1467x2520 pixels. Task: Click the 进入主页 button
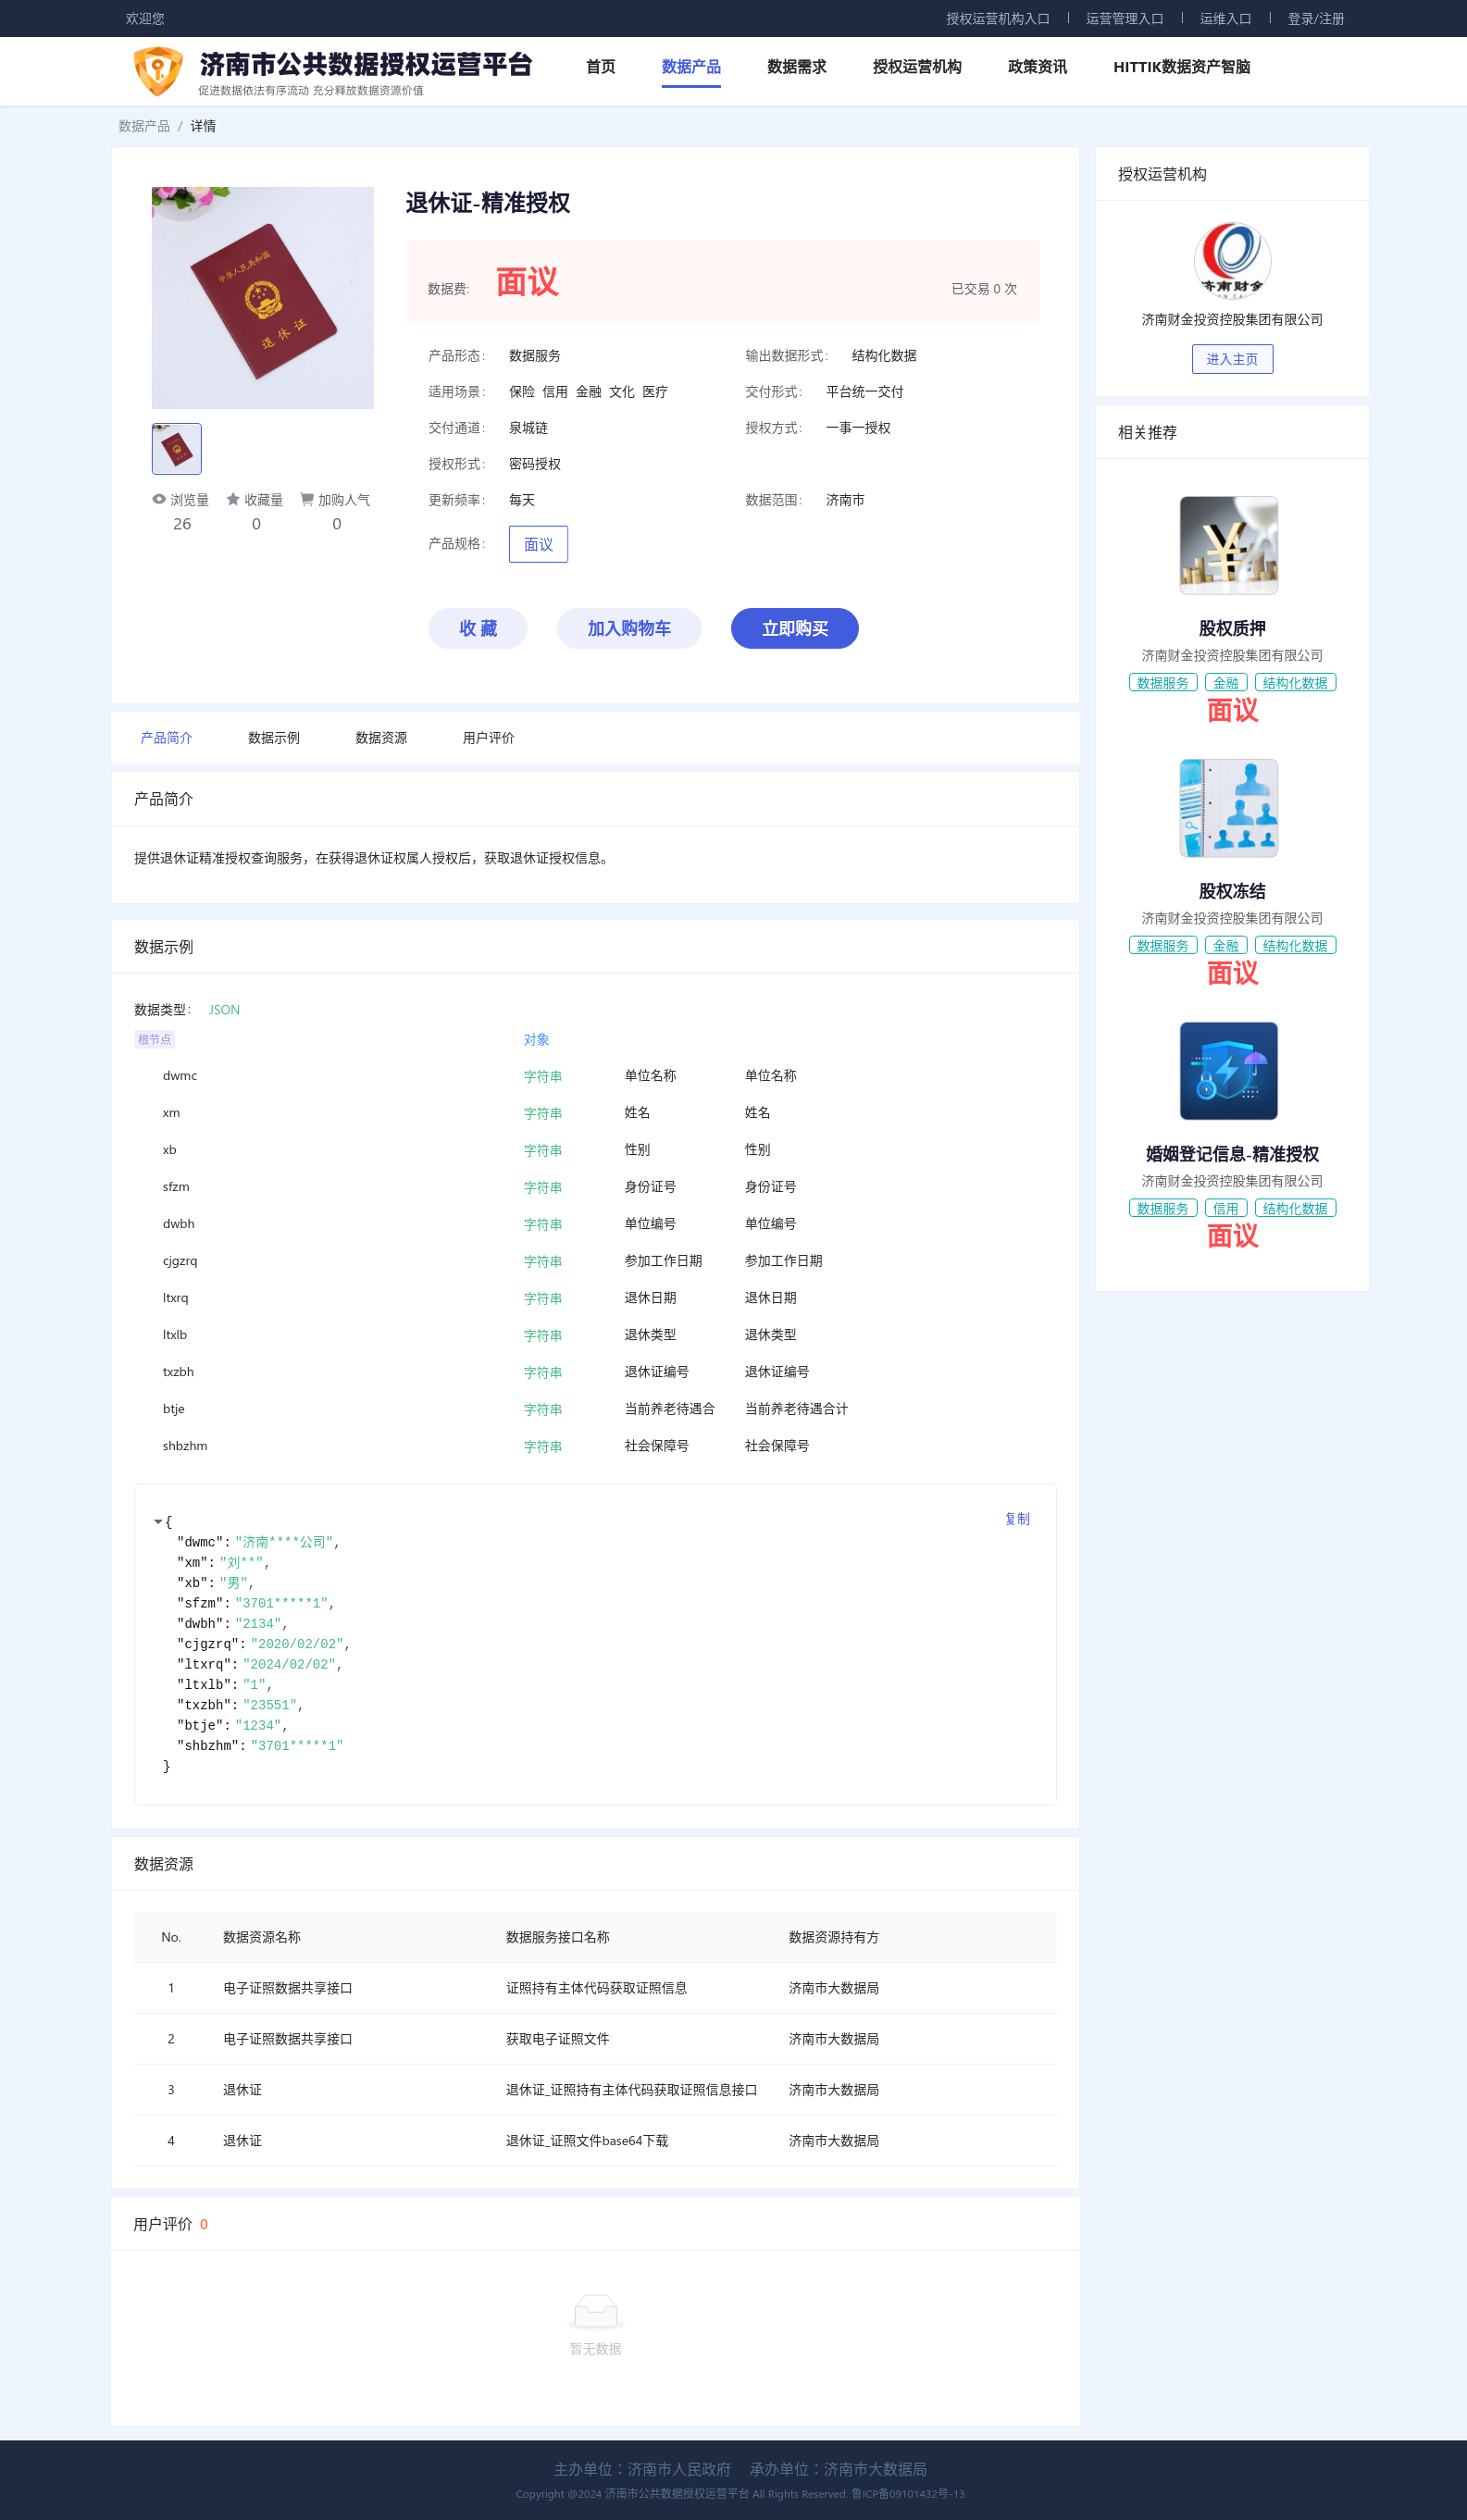coord(1232,359)
